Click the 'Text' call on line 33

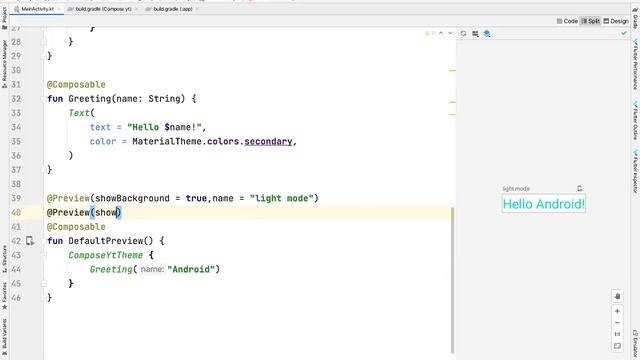point(79,113)
